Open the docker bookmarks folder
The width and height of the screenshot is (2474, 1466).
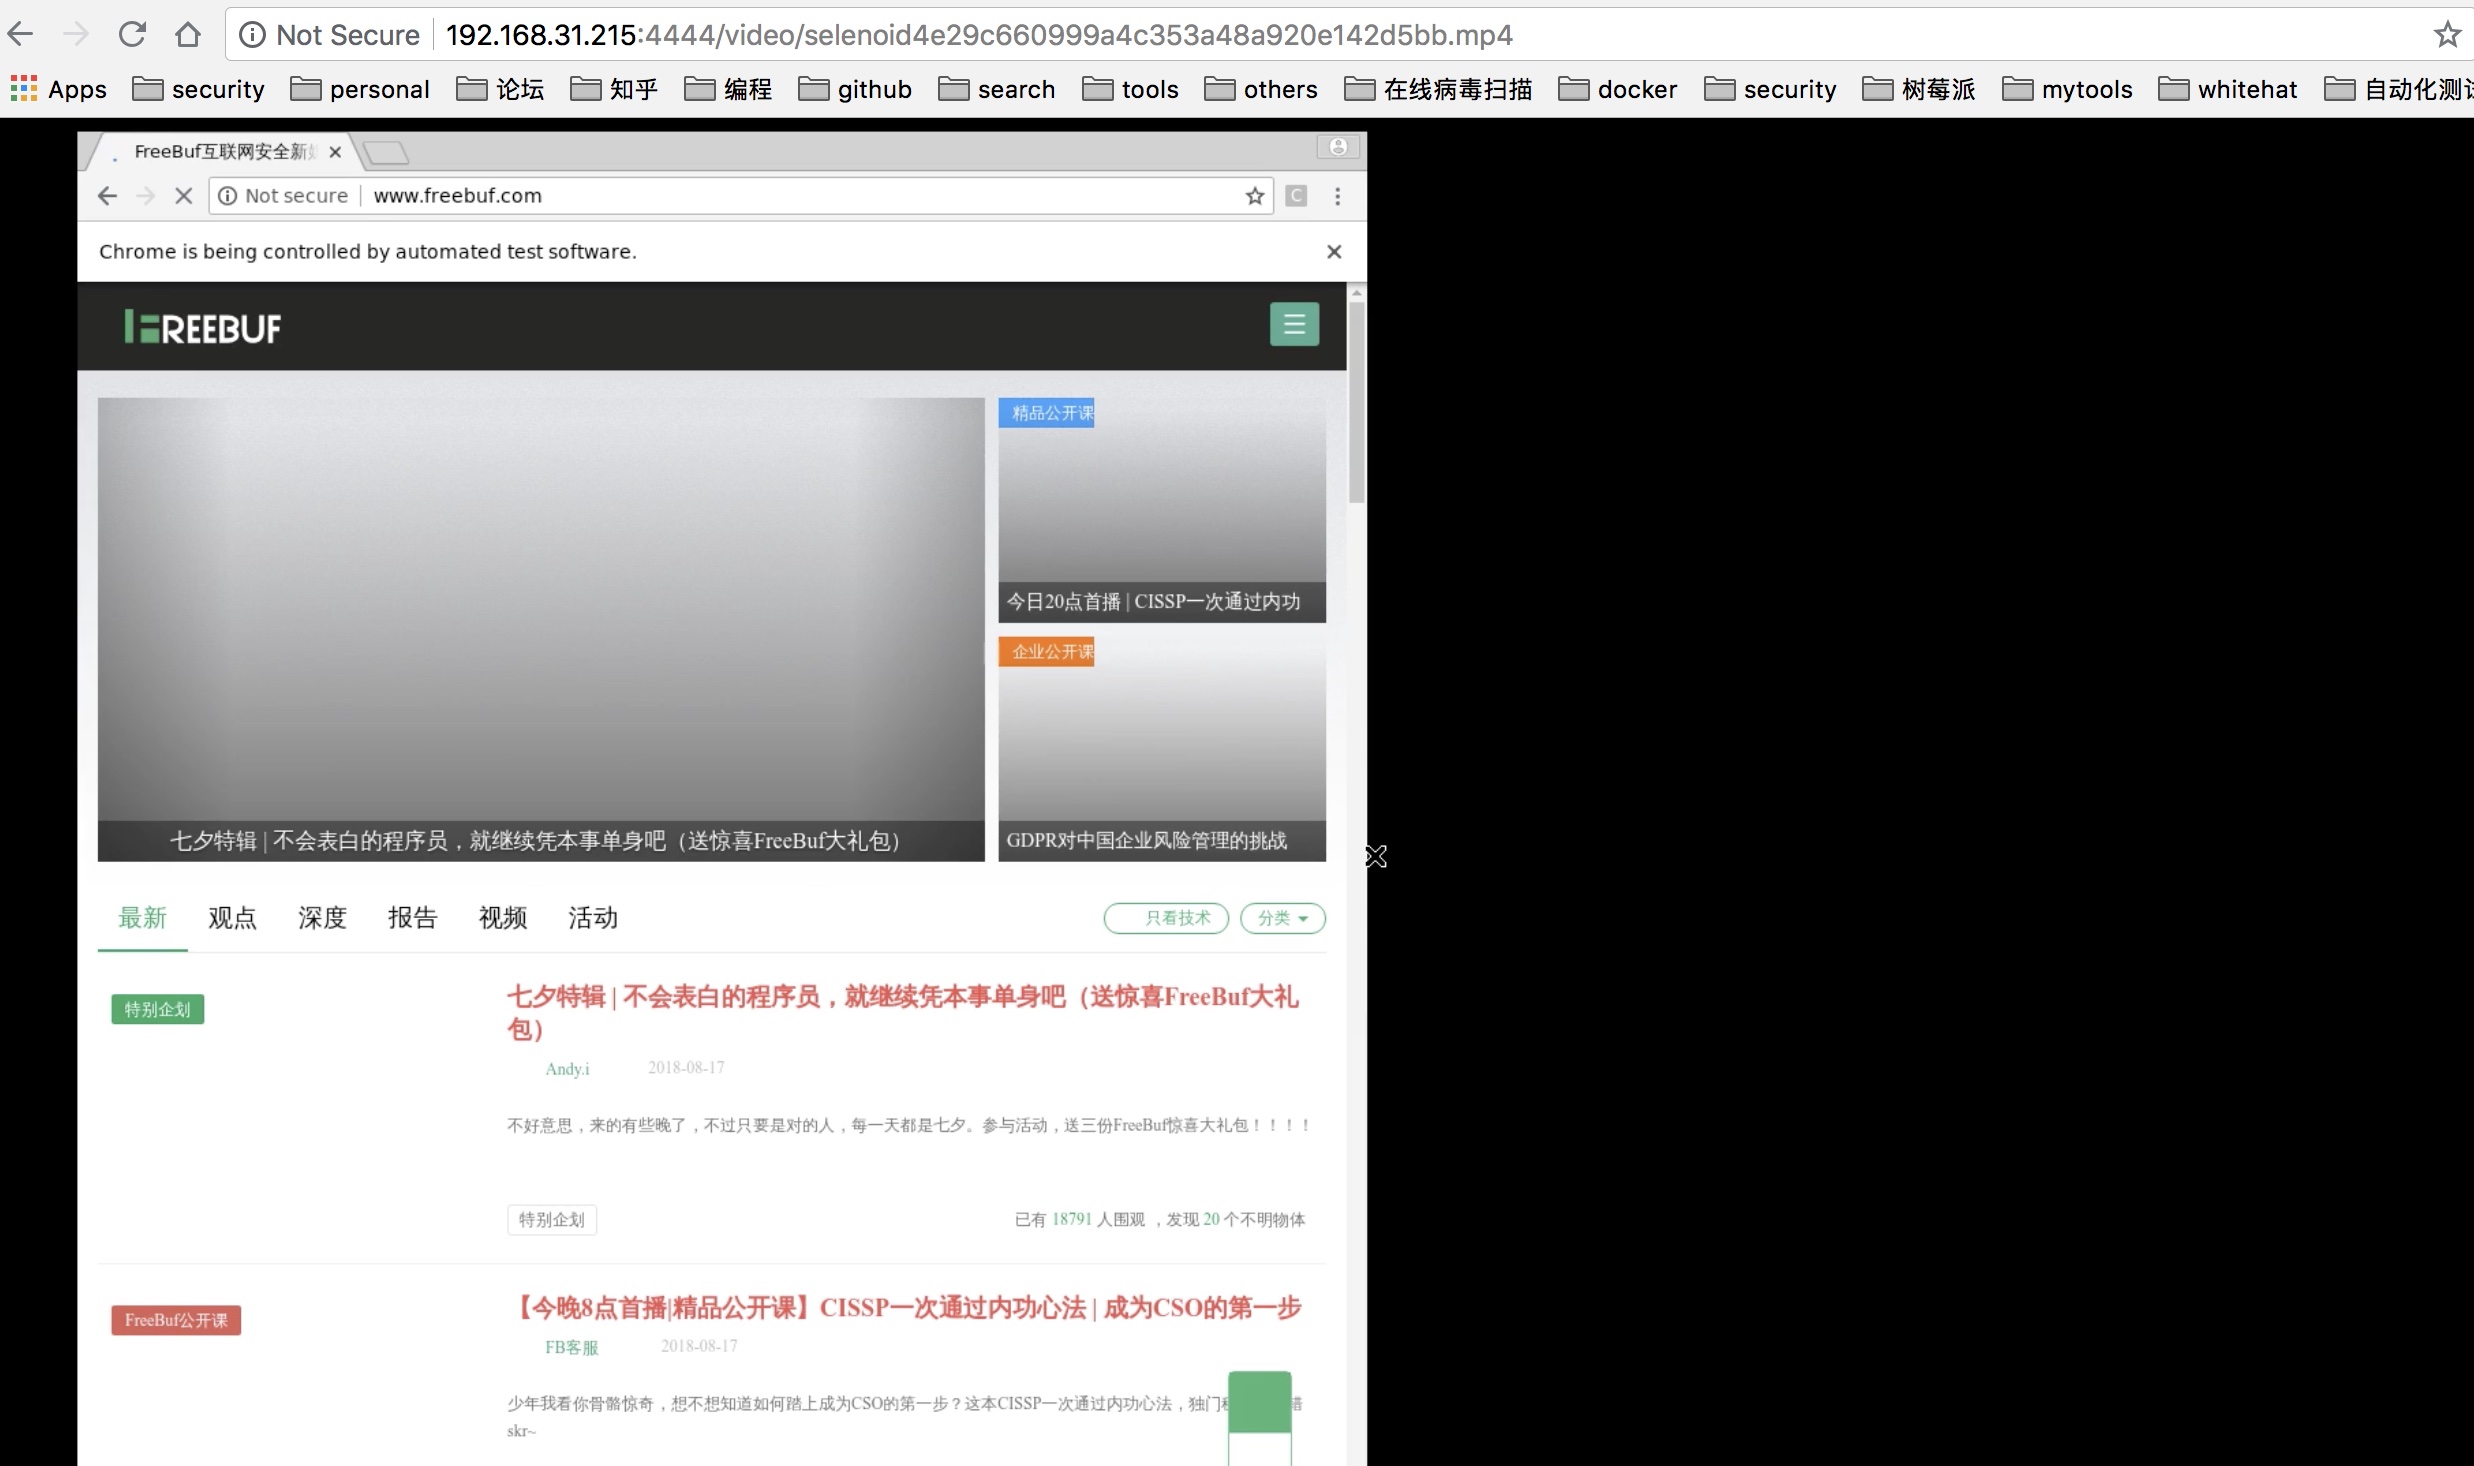pos(1617,89)
